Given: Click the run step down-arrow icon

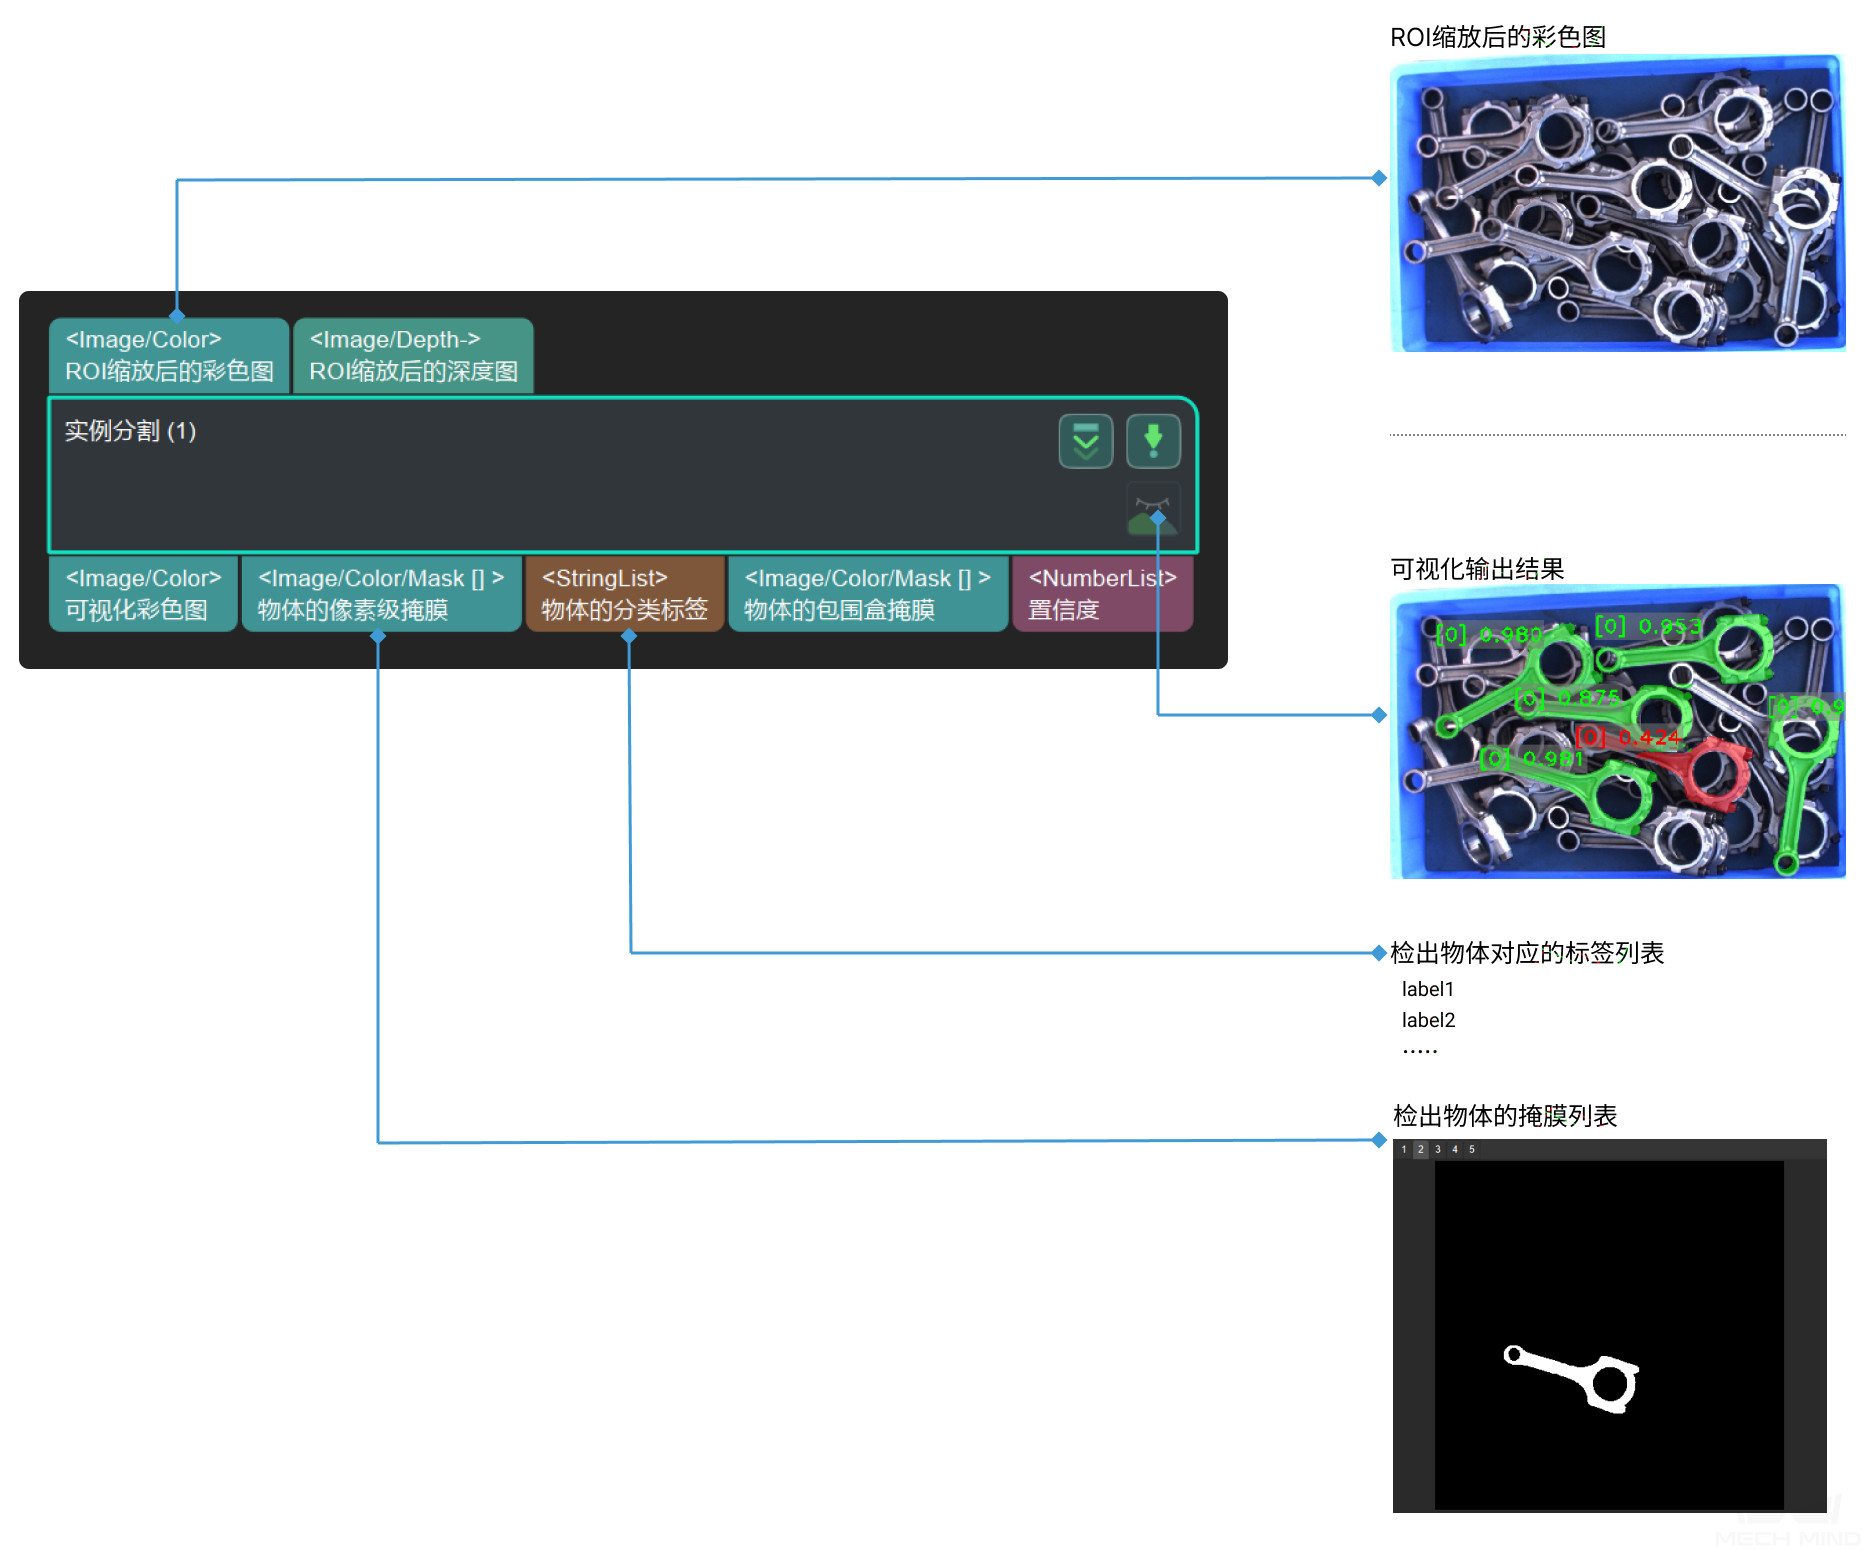Looking at the screenshot, I should (x=1153, y=441).
